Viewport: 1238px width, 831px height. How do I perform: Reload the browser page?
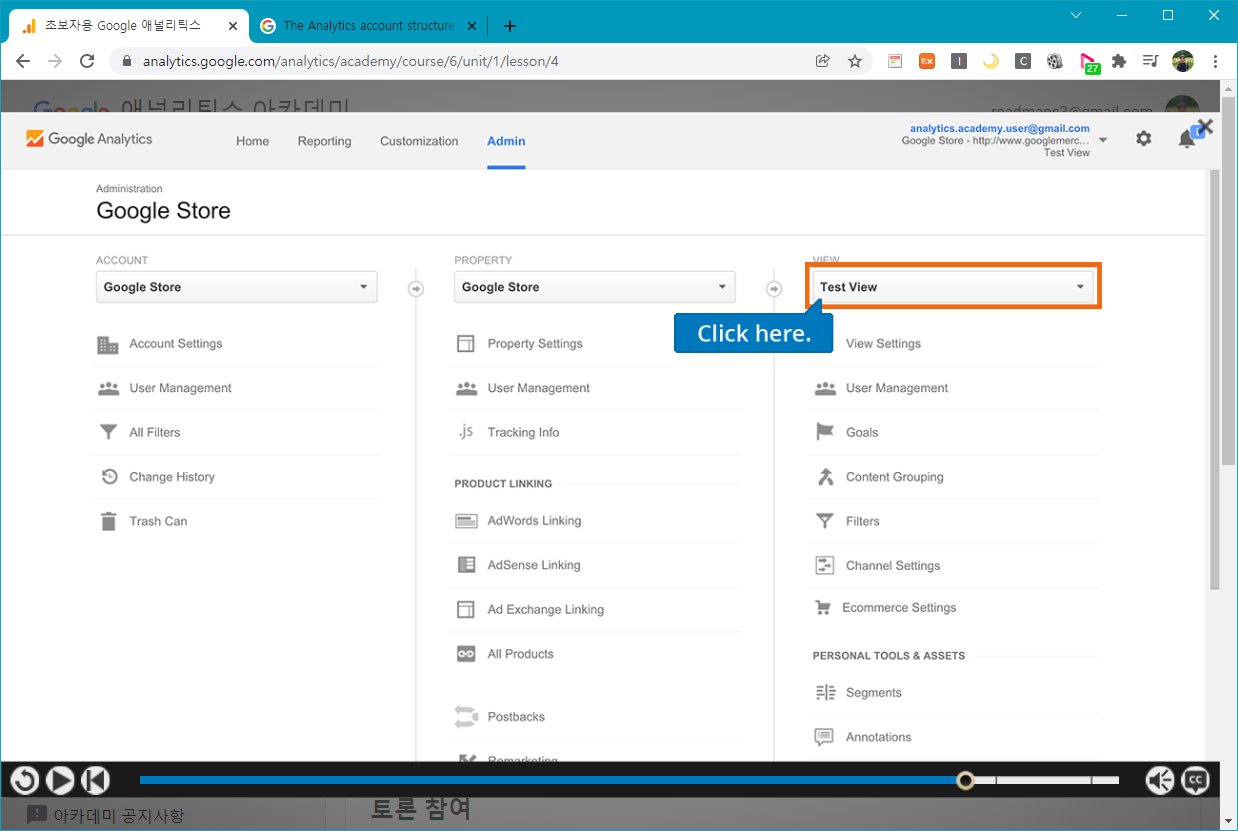[x=87, y=61]
